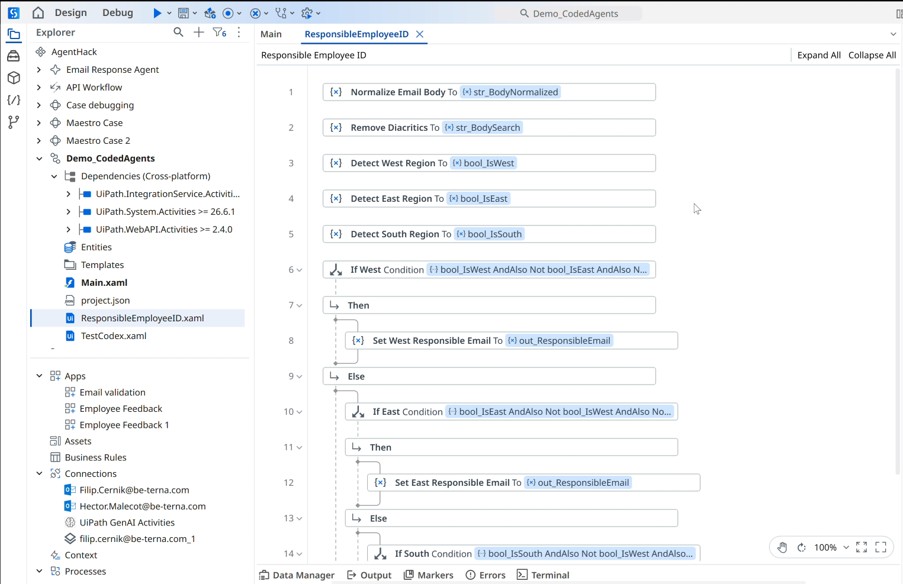903x584 pixels.
Task: Click the publish package icon in toolbar
Action: click(x=210, y=13)
